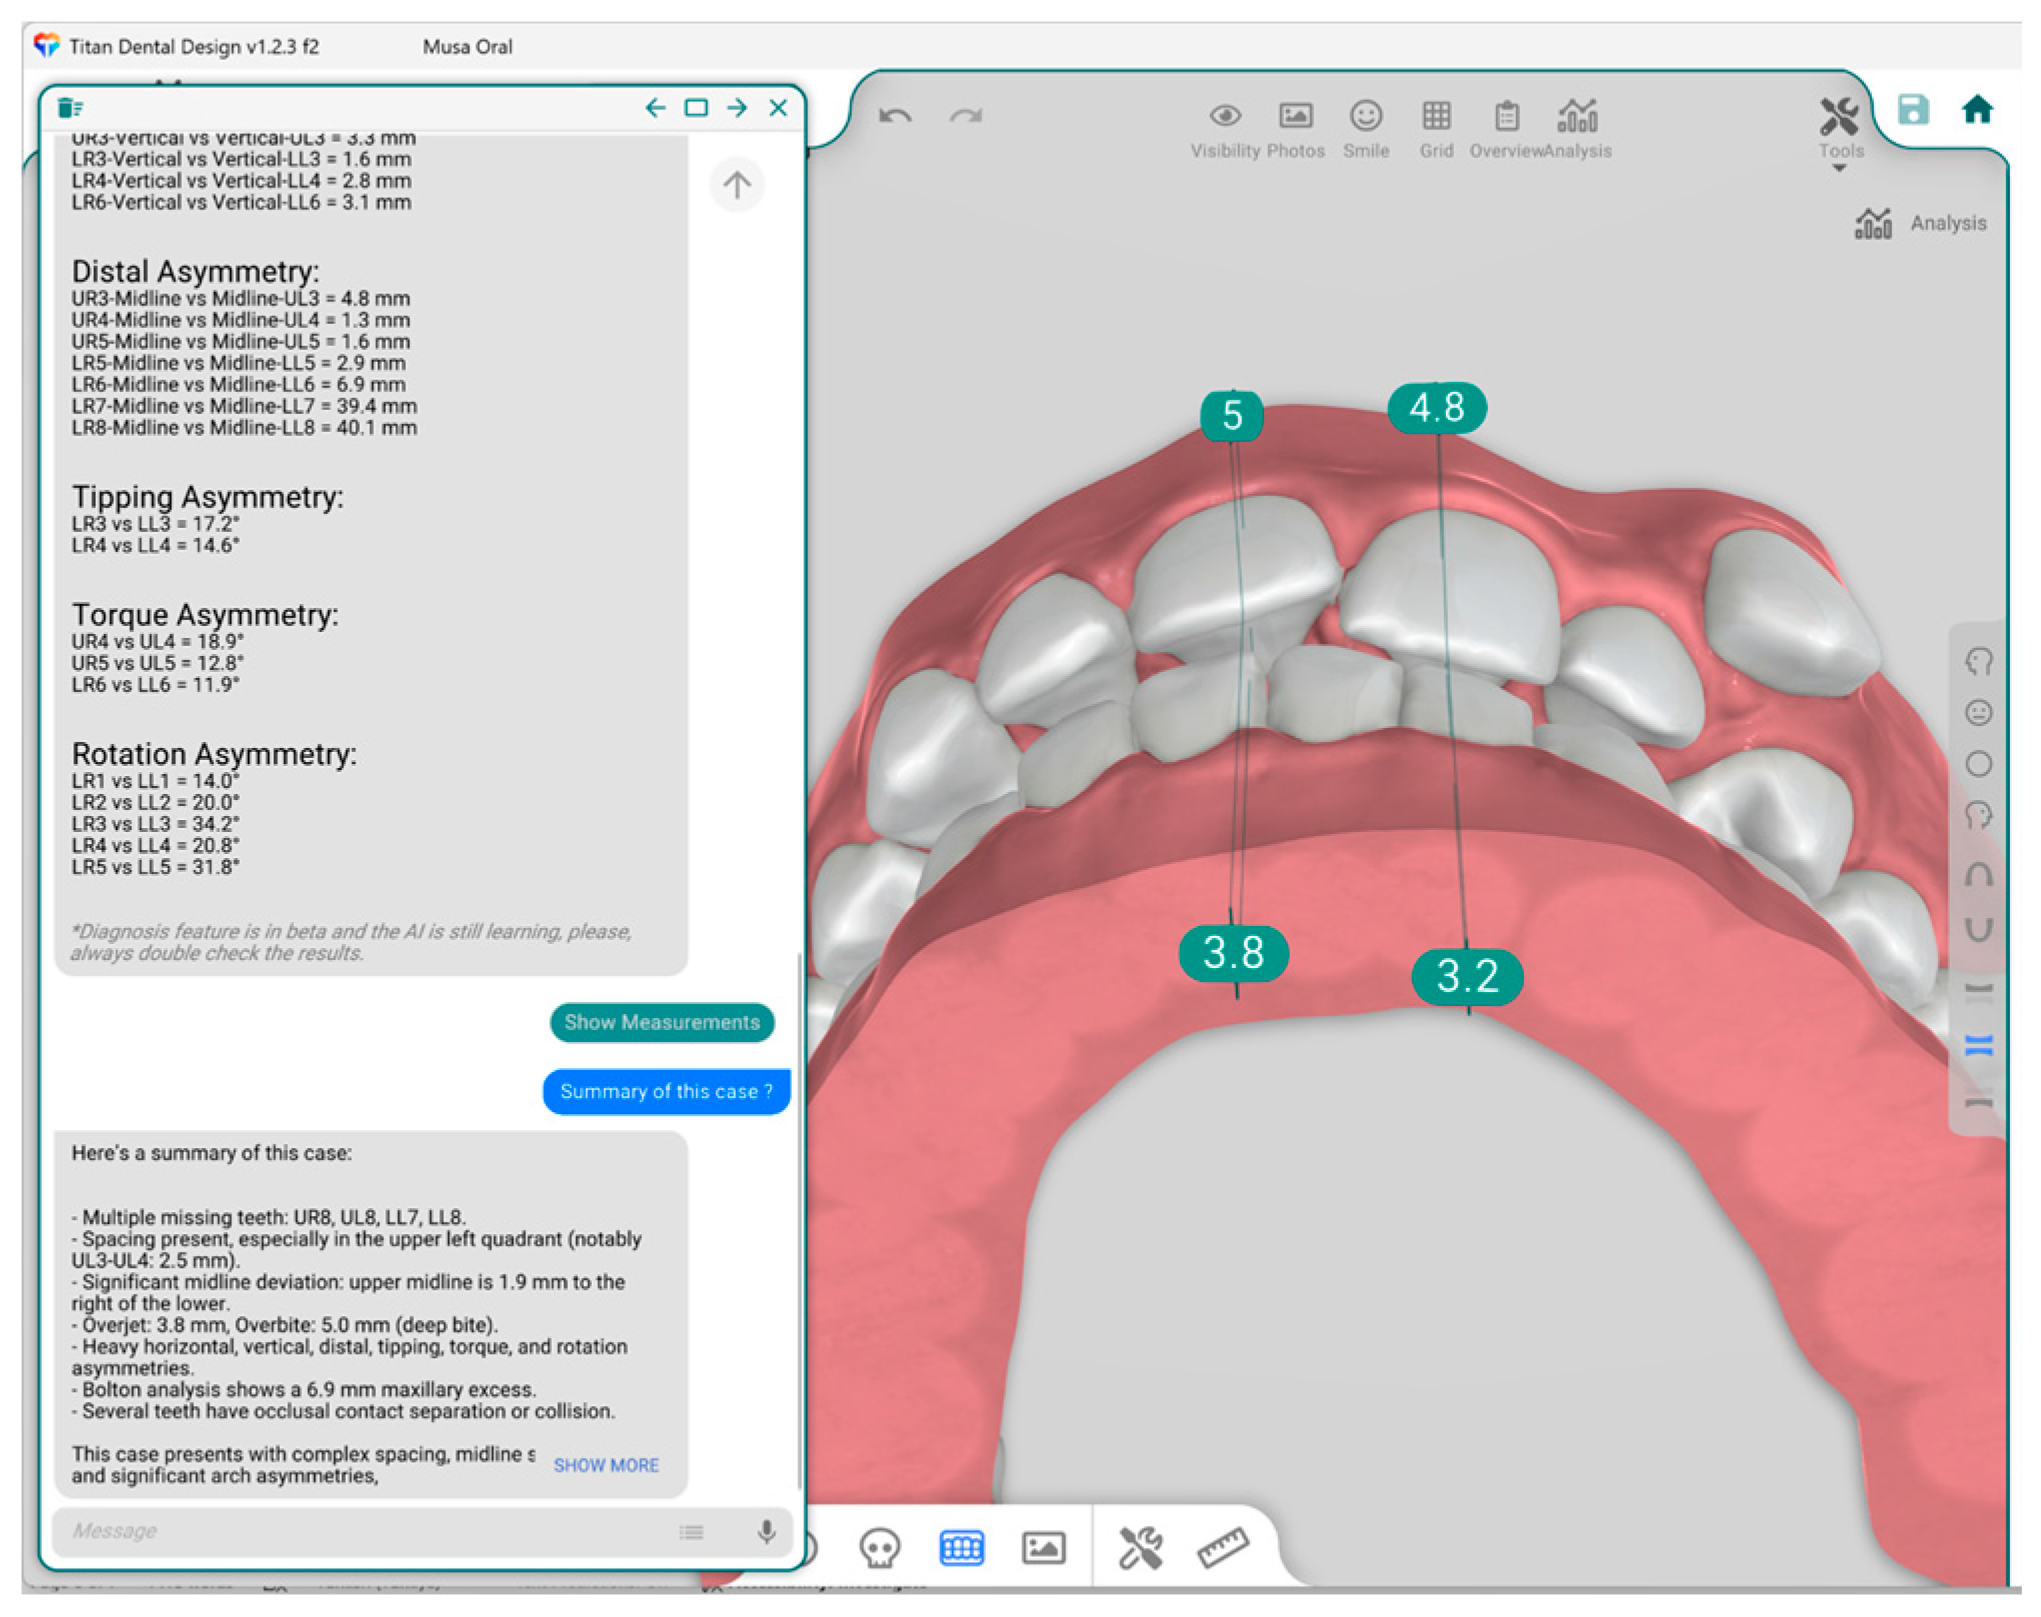
Task: Click the save disk icon
Action: 1912,110
